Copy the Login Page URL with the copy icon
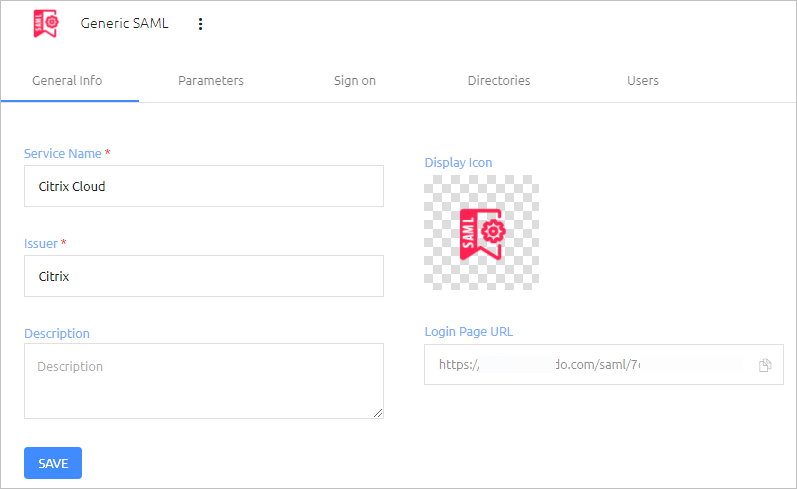This screenshot has height=489, width=797. coord(765,365)
